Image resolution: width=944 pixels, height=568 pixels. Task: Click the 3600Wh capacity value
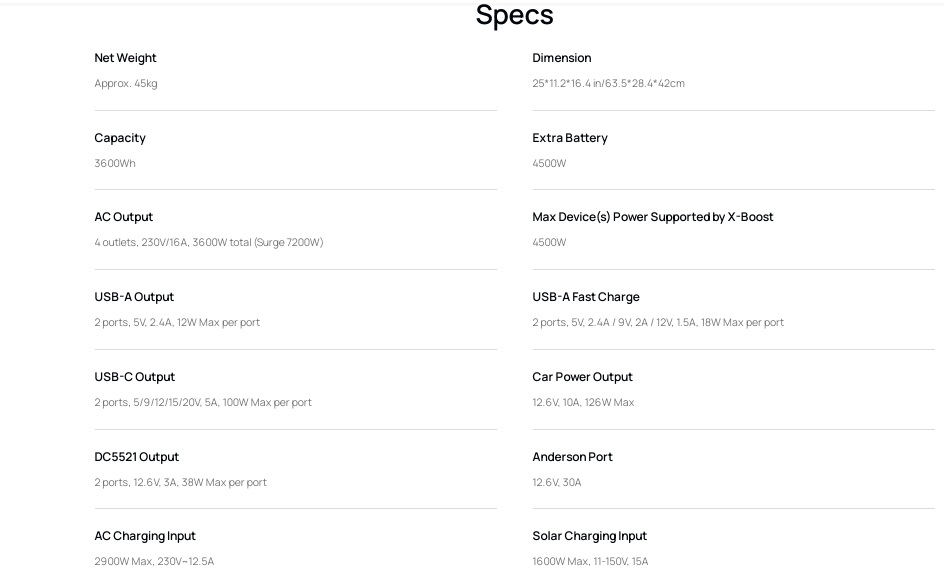[x=115, y=163]
